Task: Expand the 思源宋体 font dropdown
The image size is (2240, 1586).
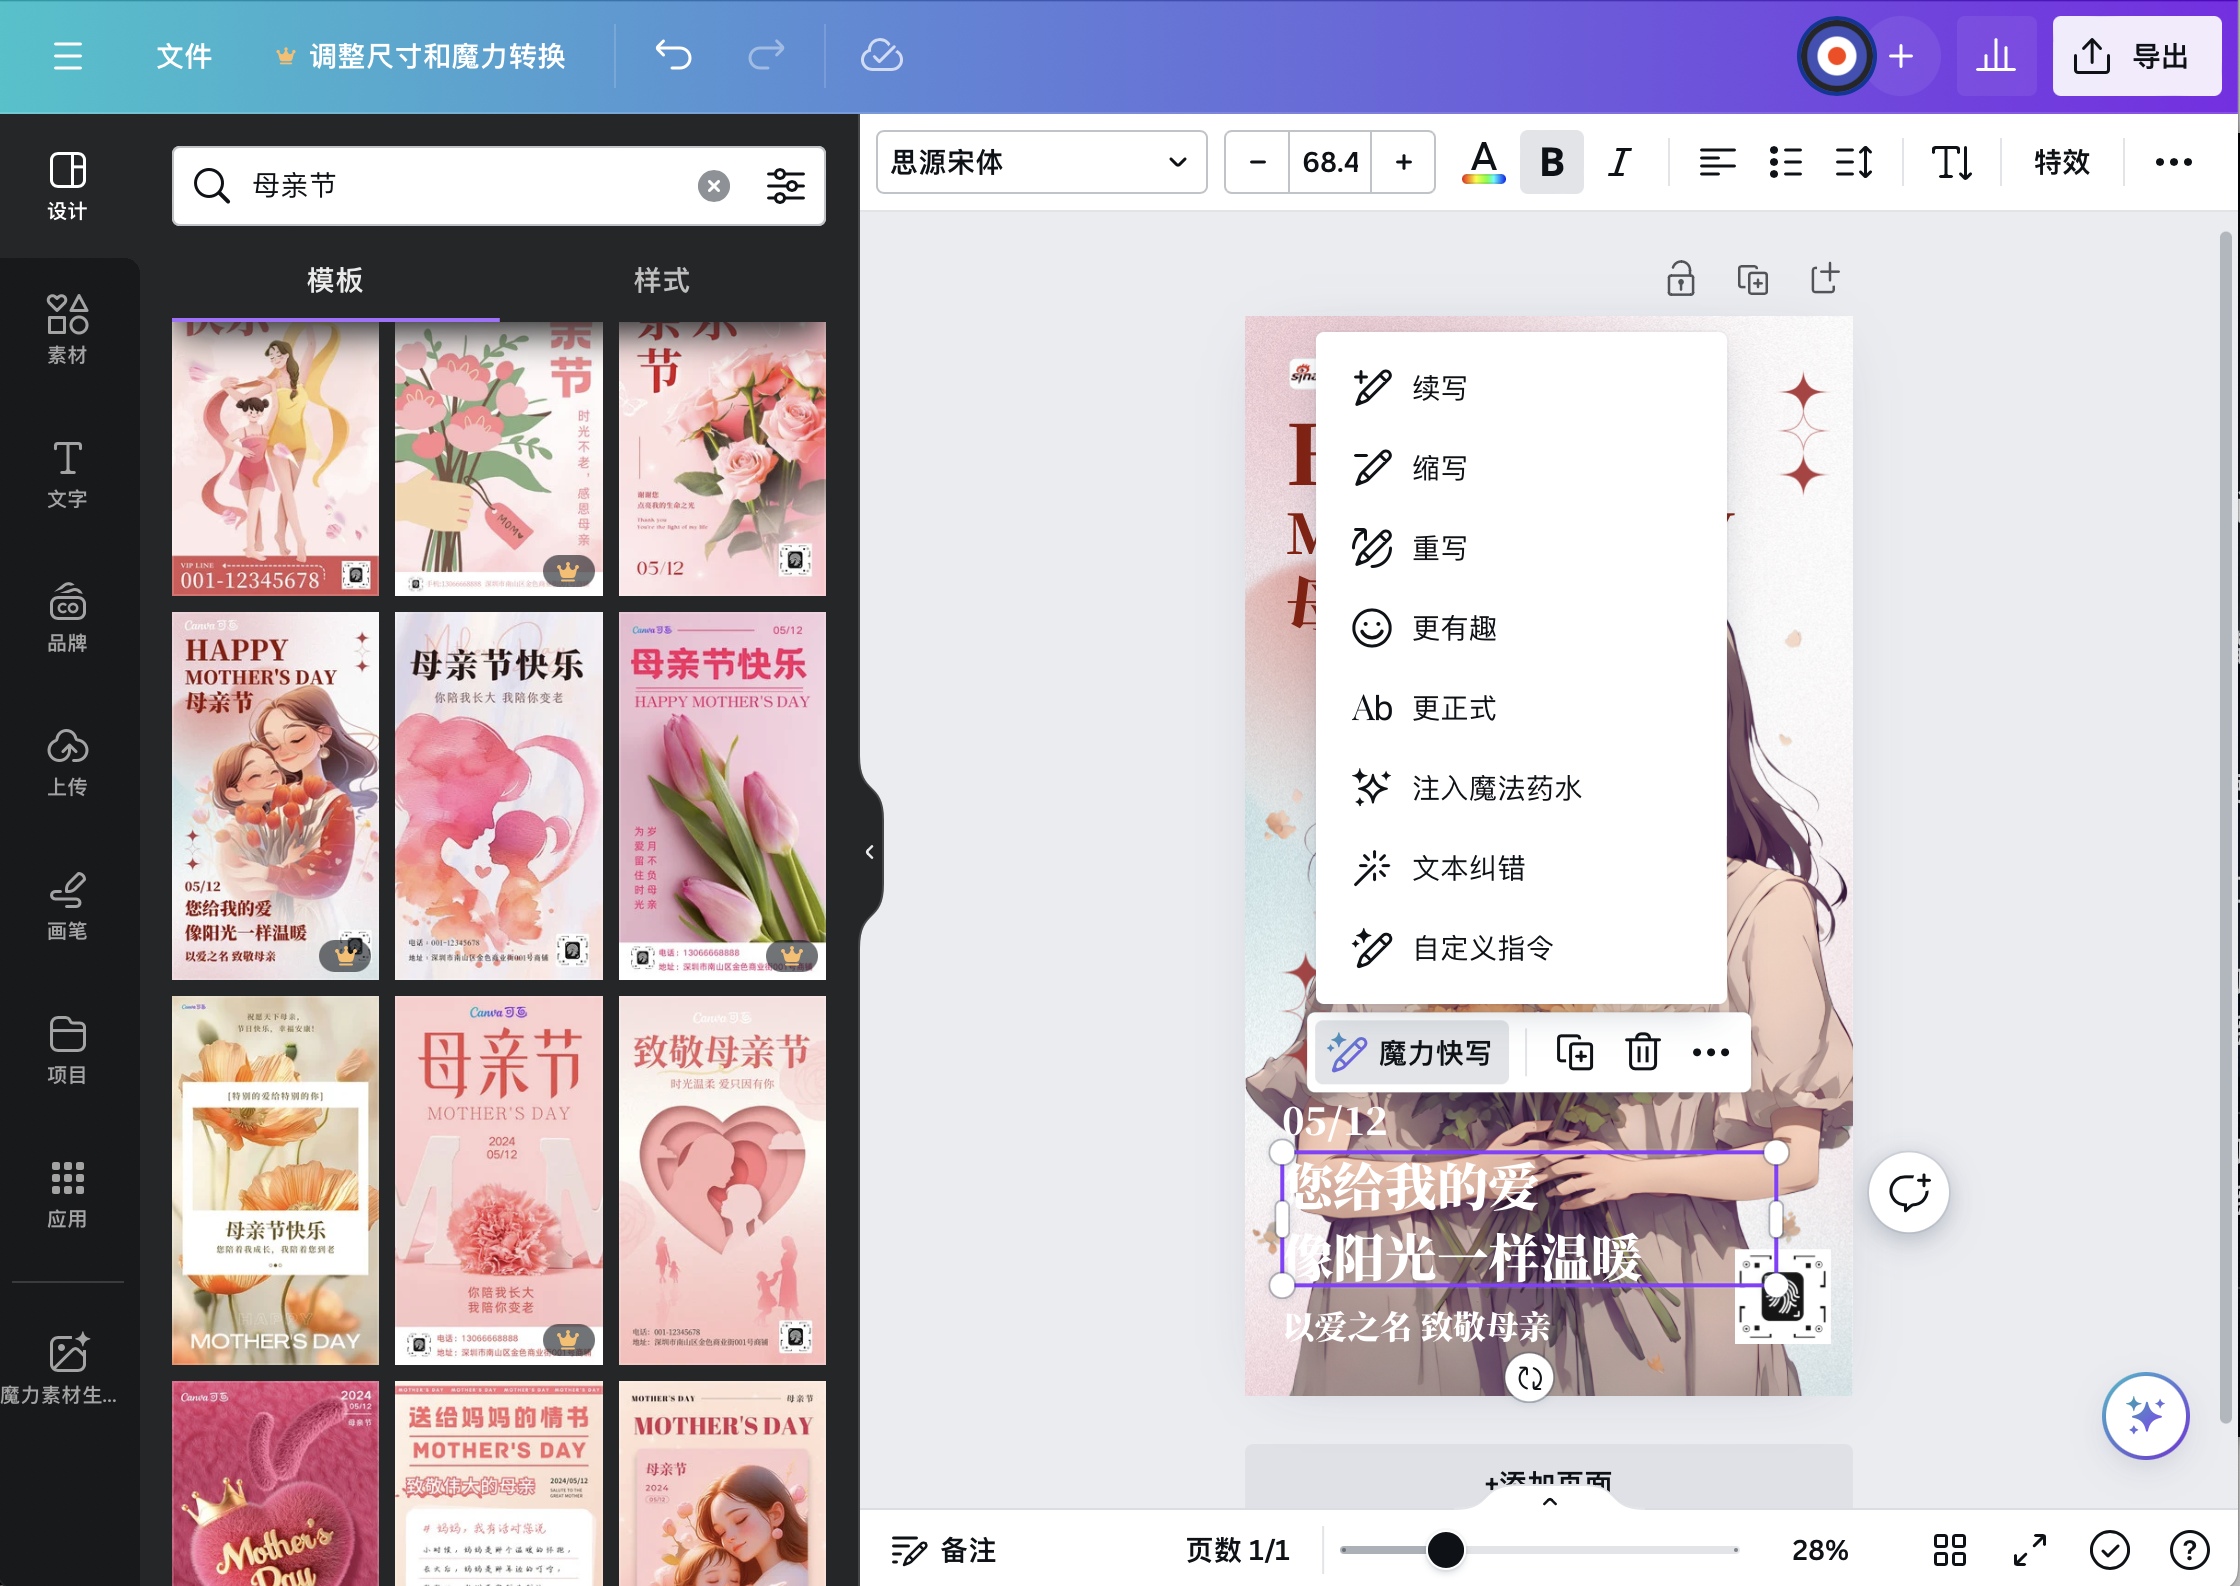Action: point(1041,162)
